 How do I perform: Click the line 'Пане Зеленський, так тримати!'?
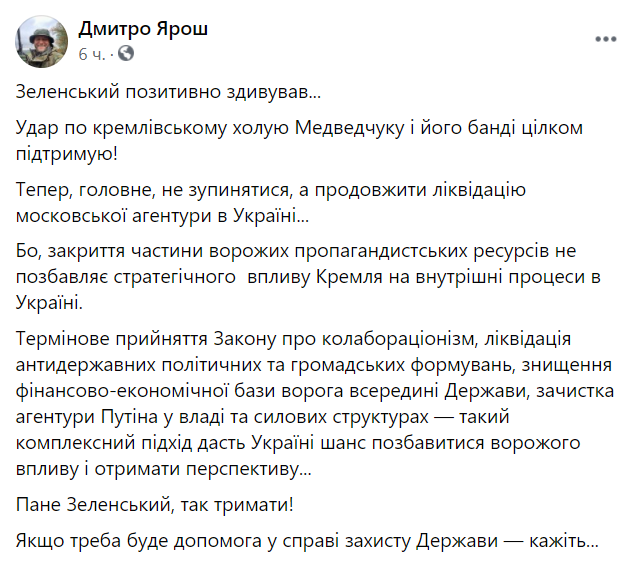[x=155, y=505]
